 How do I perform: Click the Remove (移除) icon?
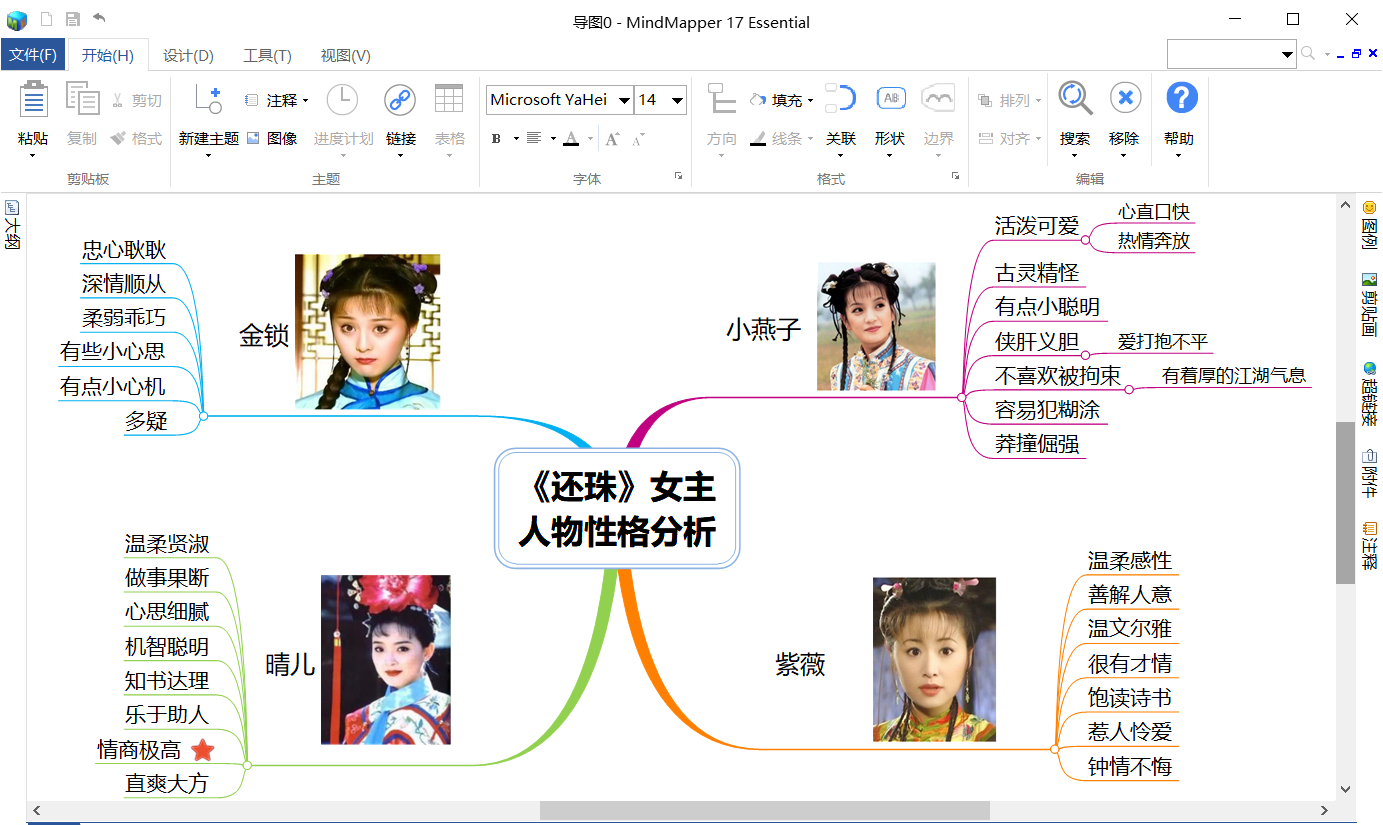pyautogui.click(x=1125, y=99)
